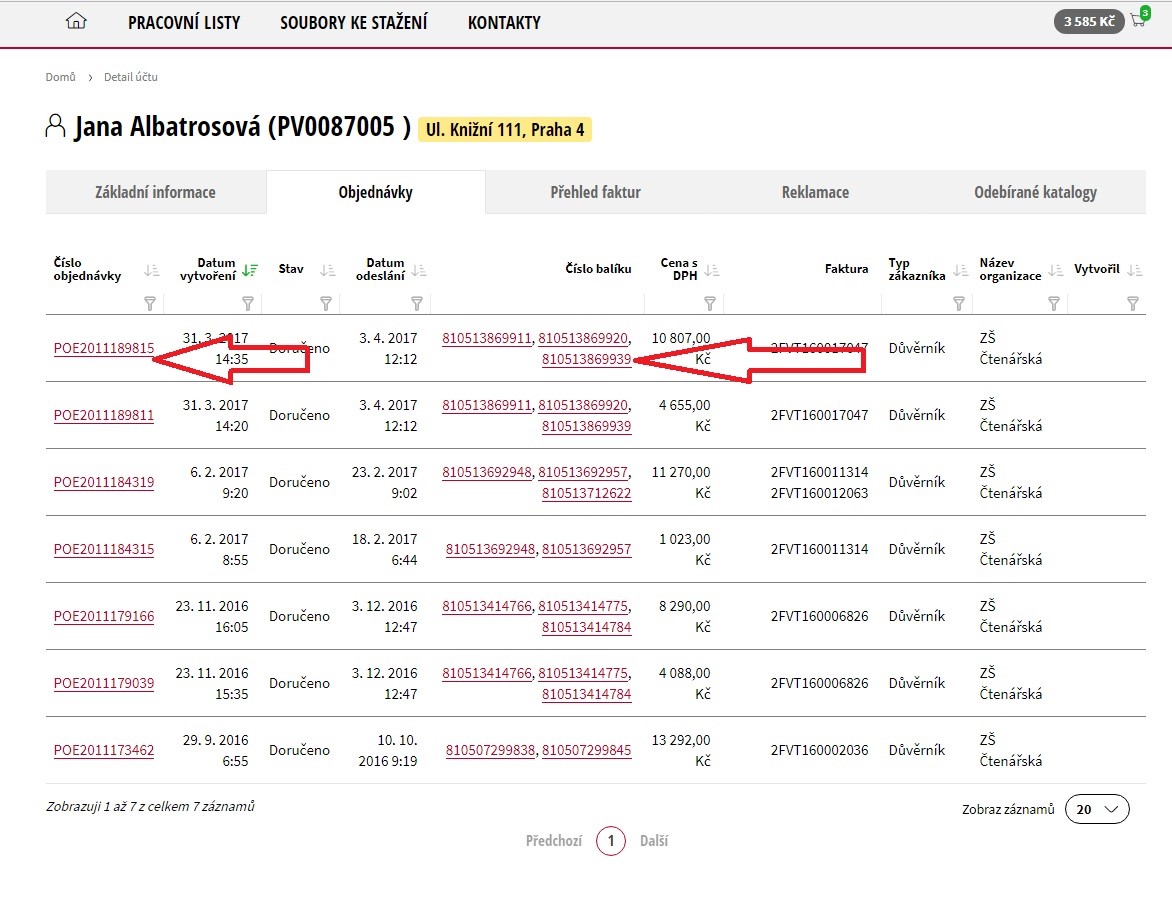Open filter under Cena s DPH column

coord(710,303)
